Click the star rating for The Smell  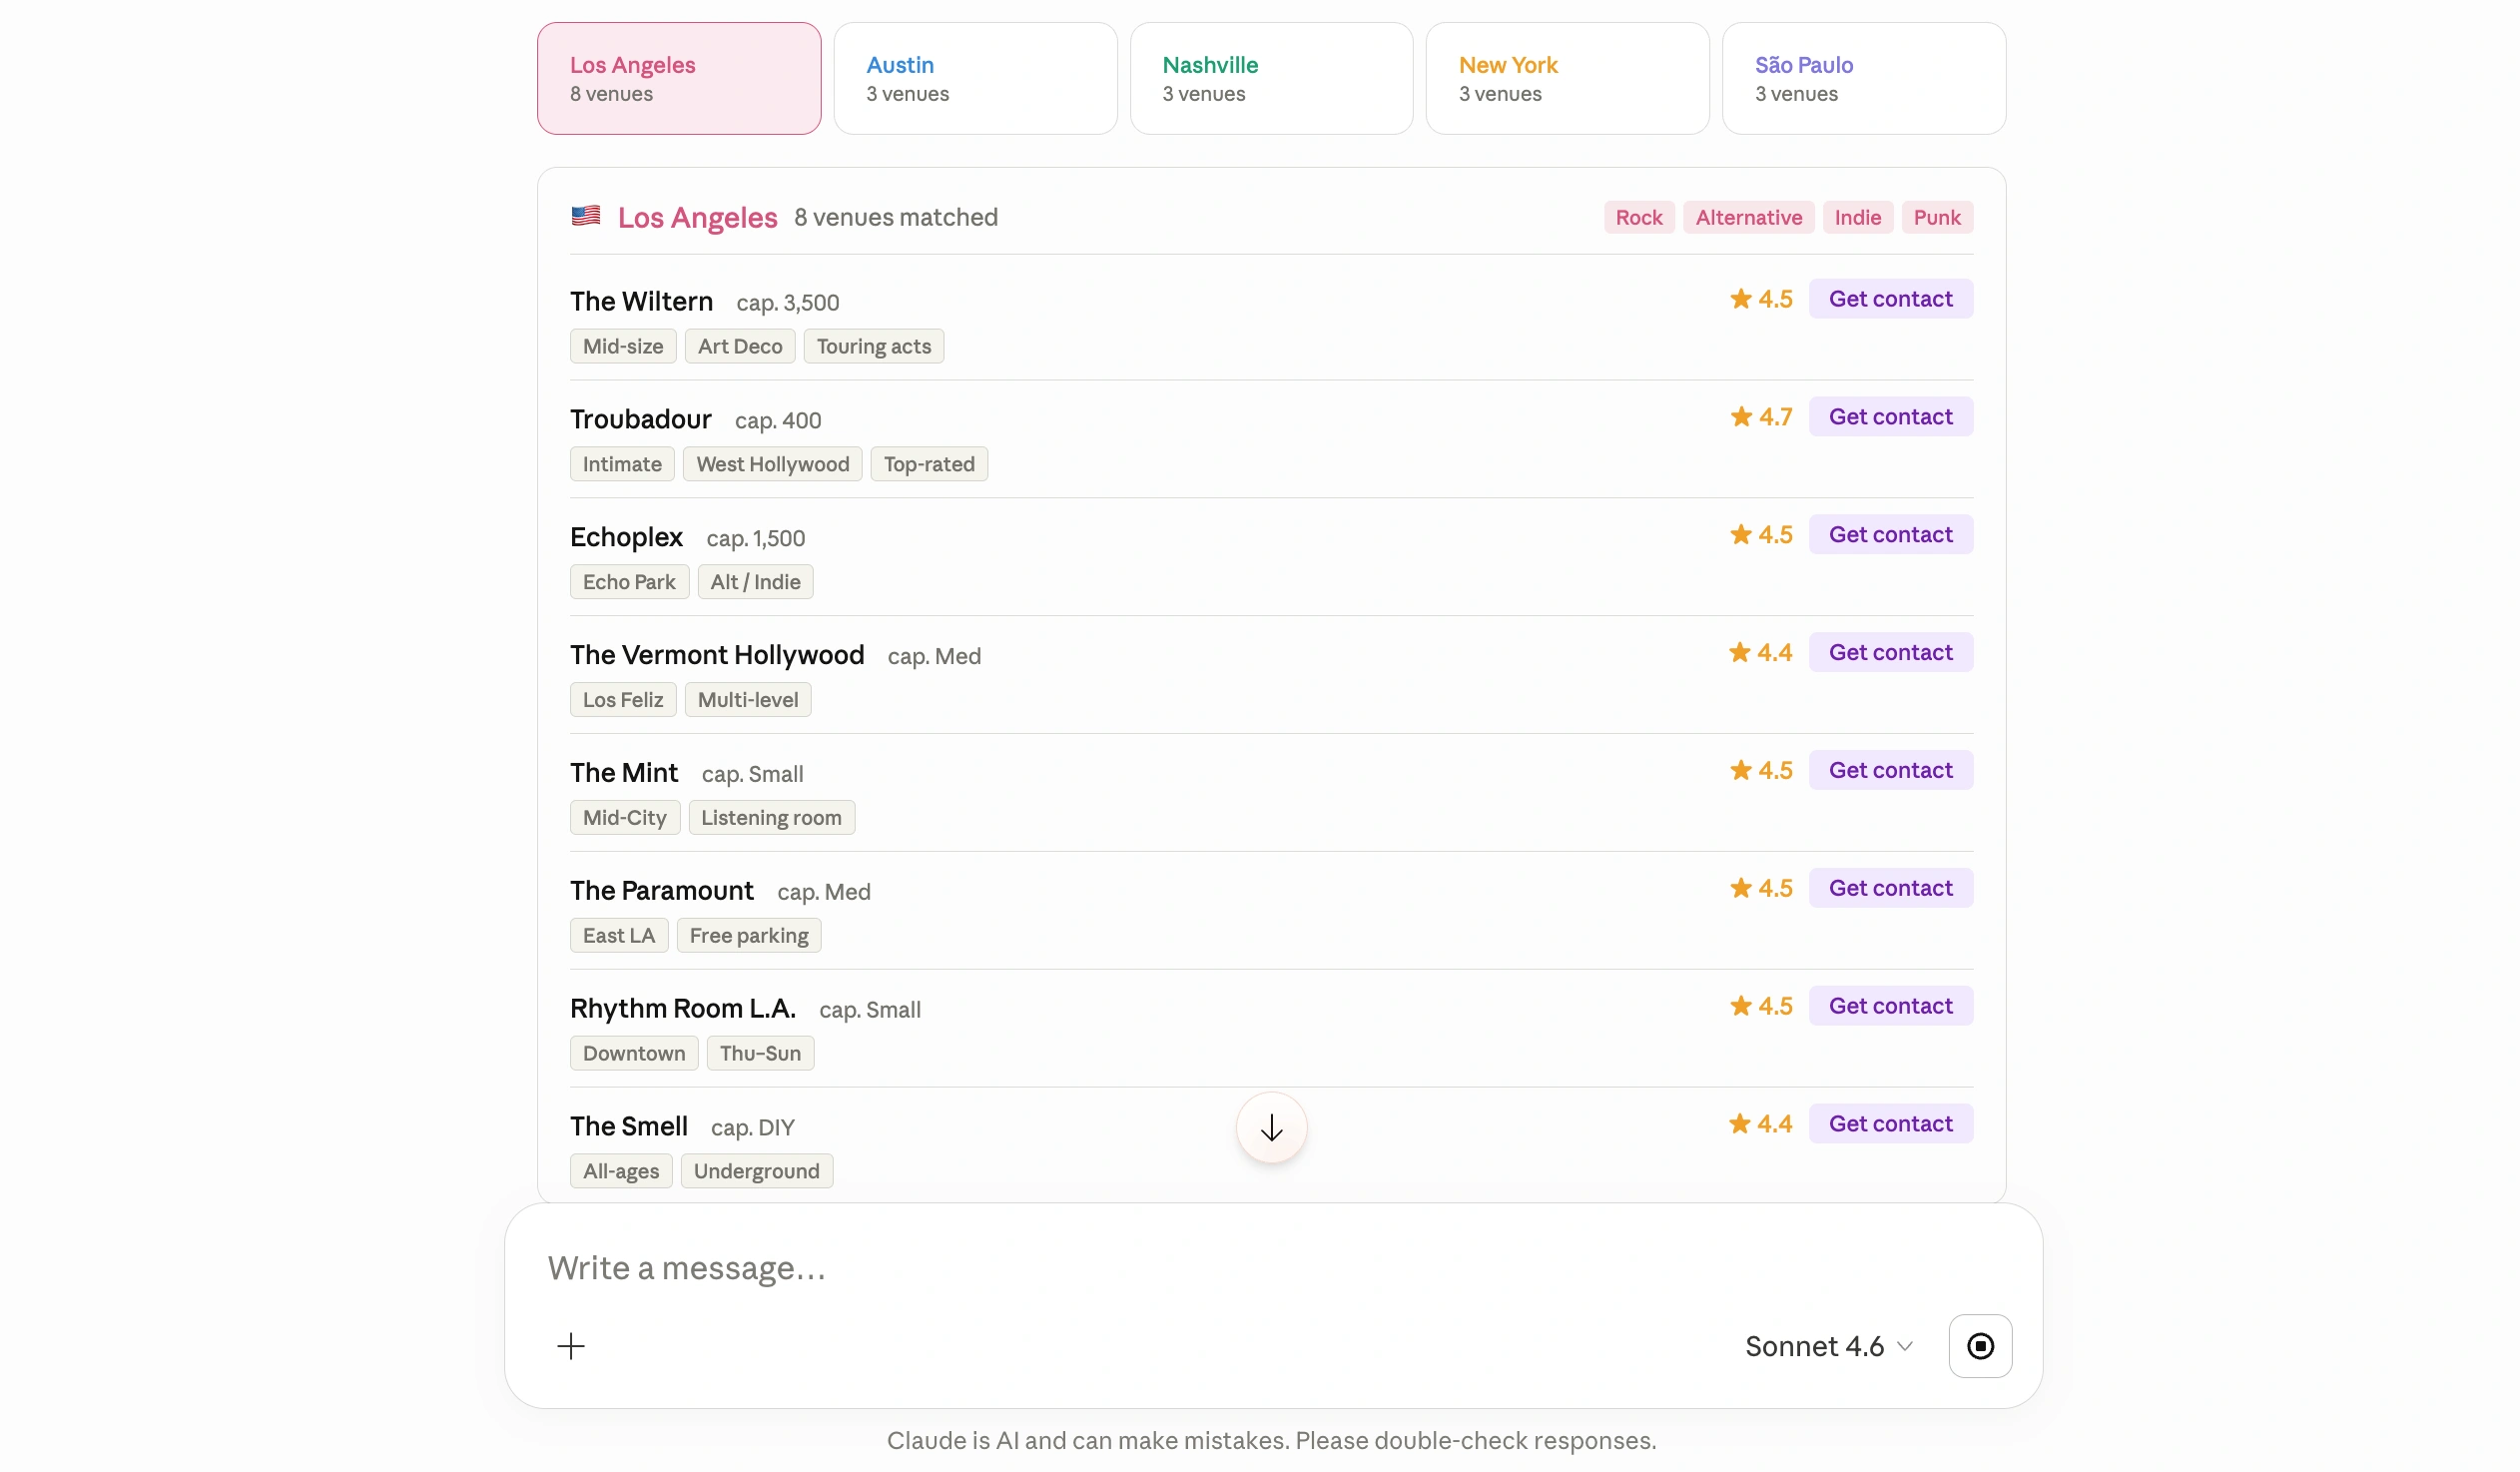1761,1124
